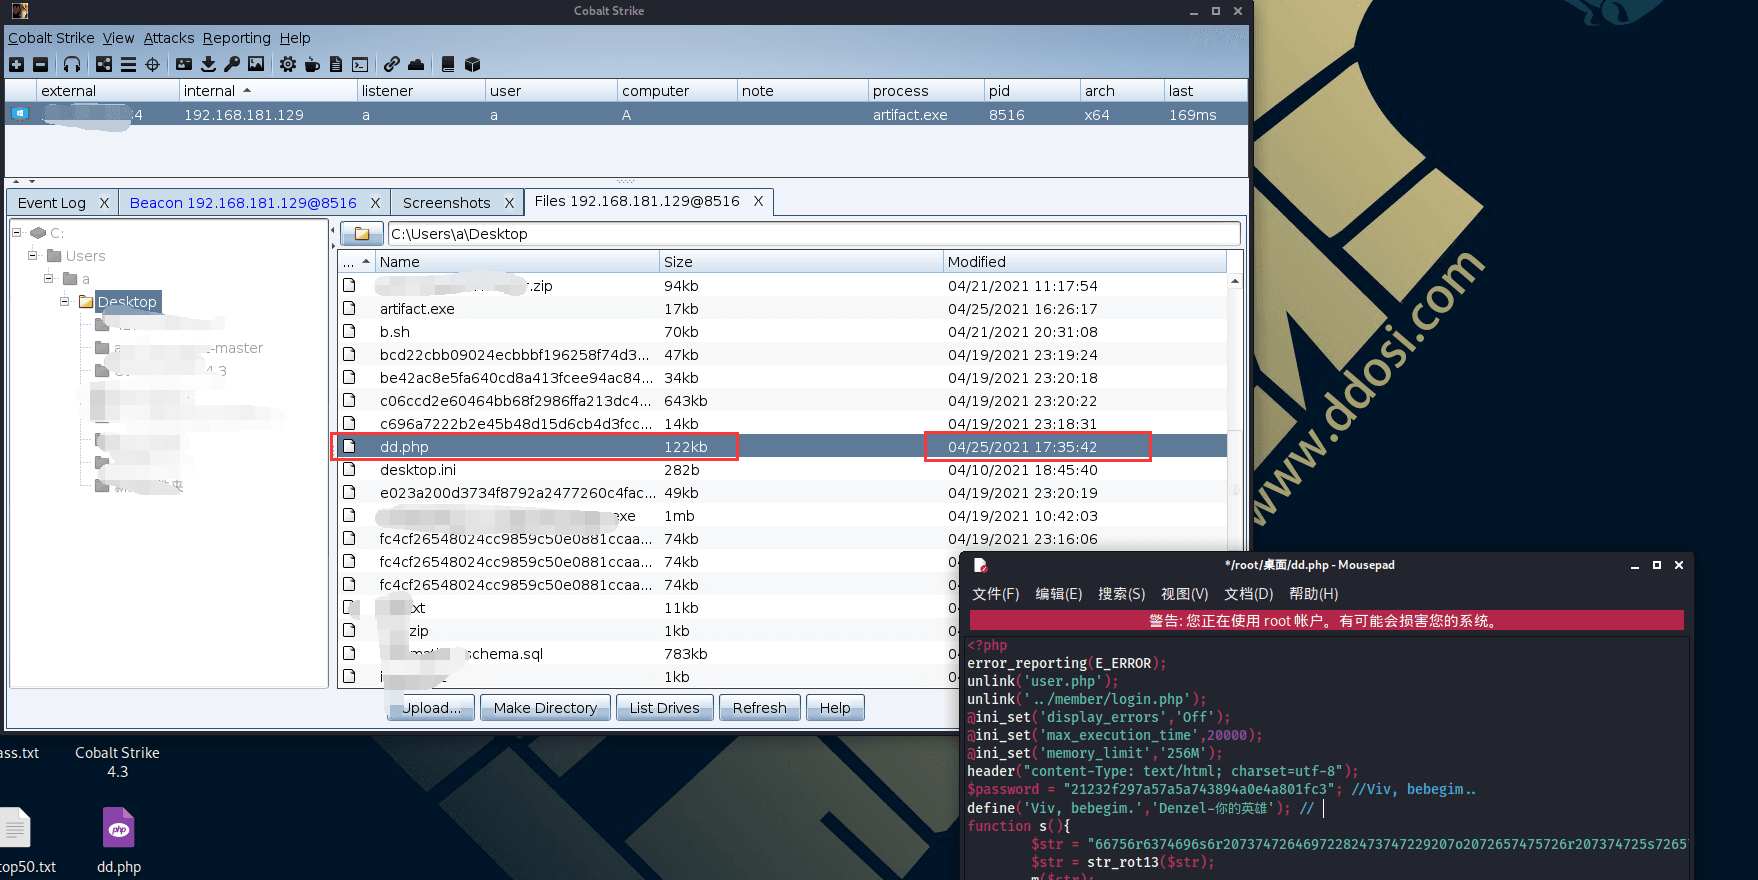Click the chain link Host File icon

pyautogui.click(x=392, y=64)
